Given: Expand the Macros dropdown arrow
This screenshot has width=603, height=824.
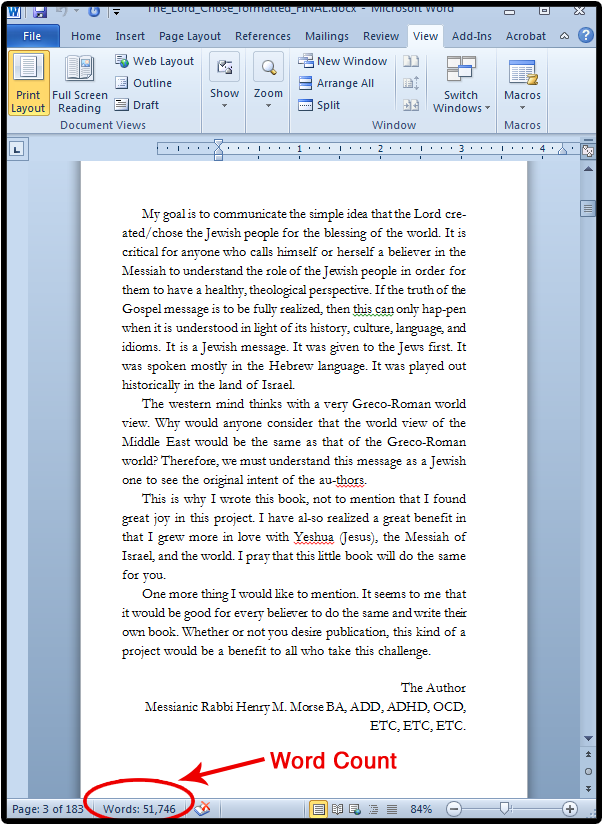Looking at the screenshot, I should click(x=522, y=108).
